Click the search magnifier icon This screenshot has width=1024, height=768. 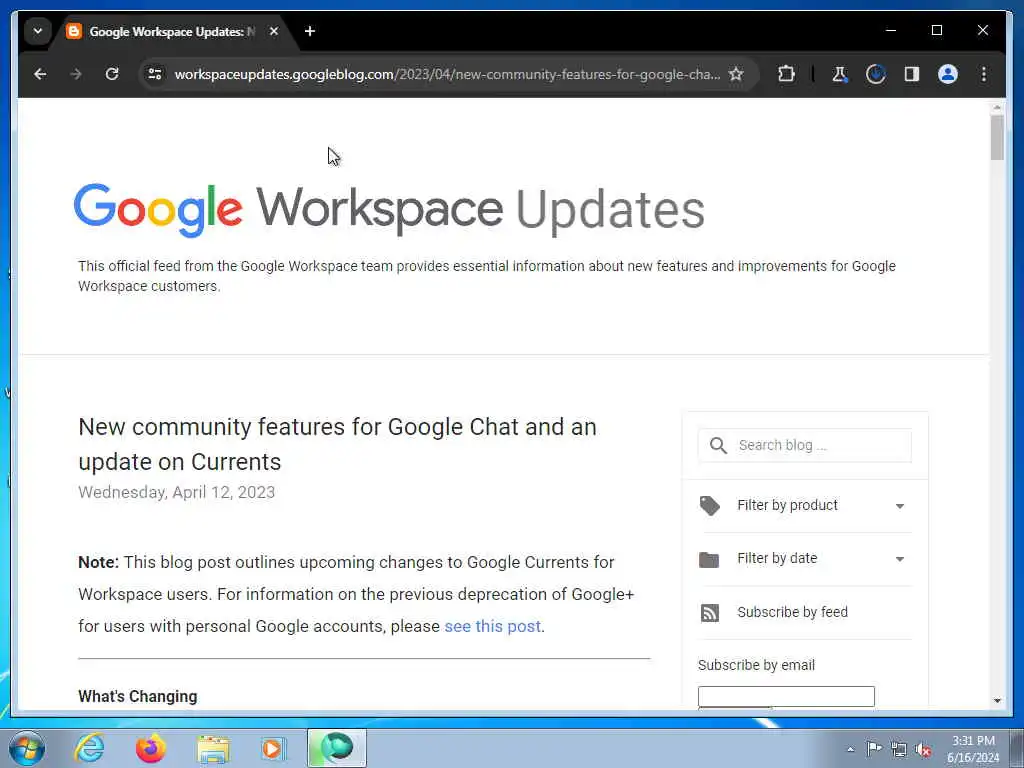pyautogui.click(x=718, y=445)
